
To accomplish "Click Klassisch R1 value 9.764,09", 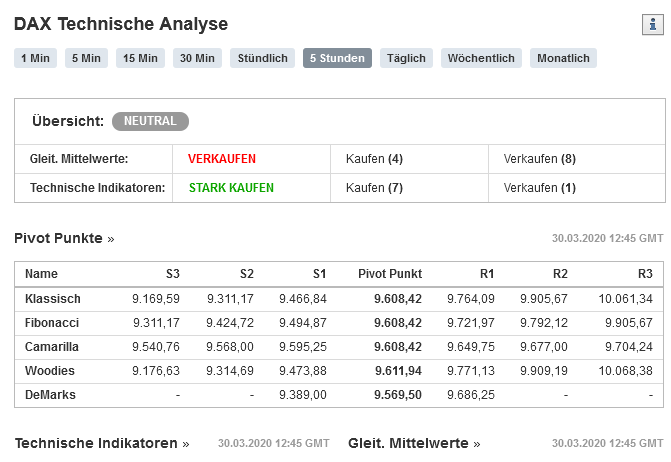I will coord(471,299).
